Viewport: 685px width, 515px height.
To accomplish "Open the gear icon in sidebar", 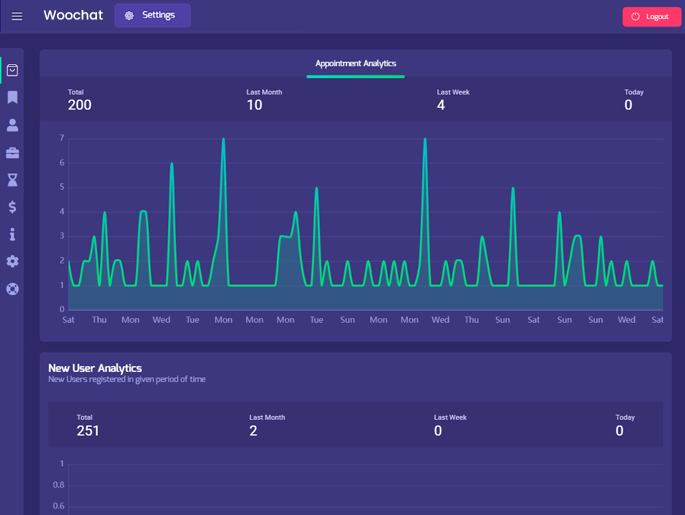I will [12, 261].
